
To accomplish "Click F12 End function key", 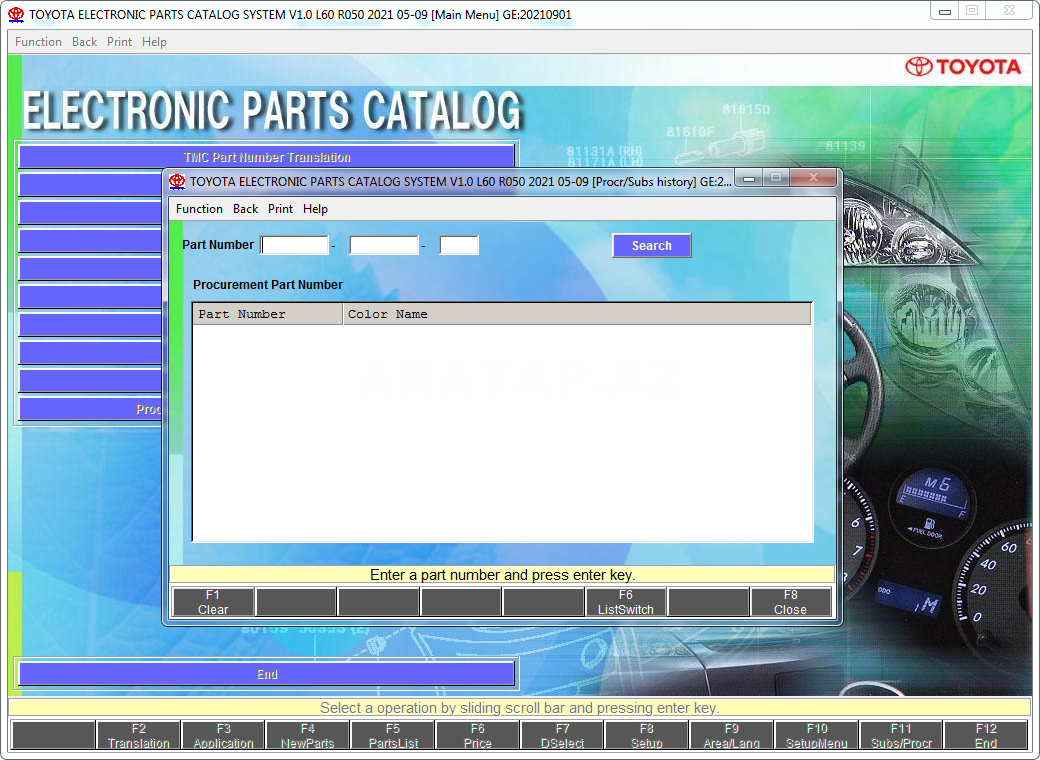I will 986,735.
